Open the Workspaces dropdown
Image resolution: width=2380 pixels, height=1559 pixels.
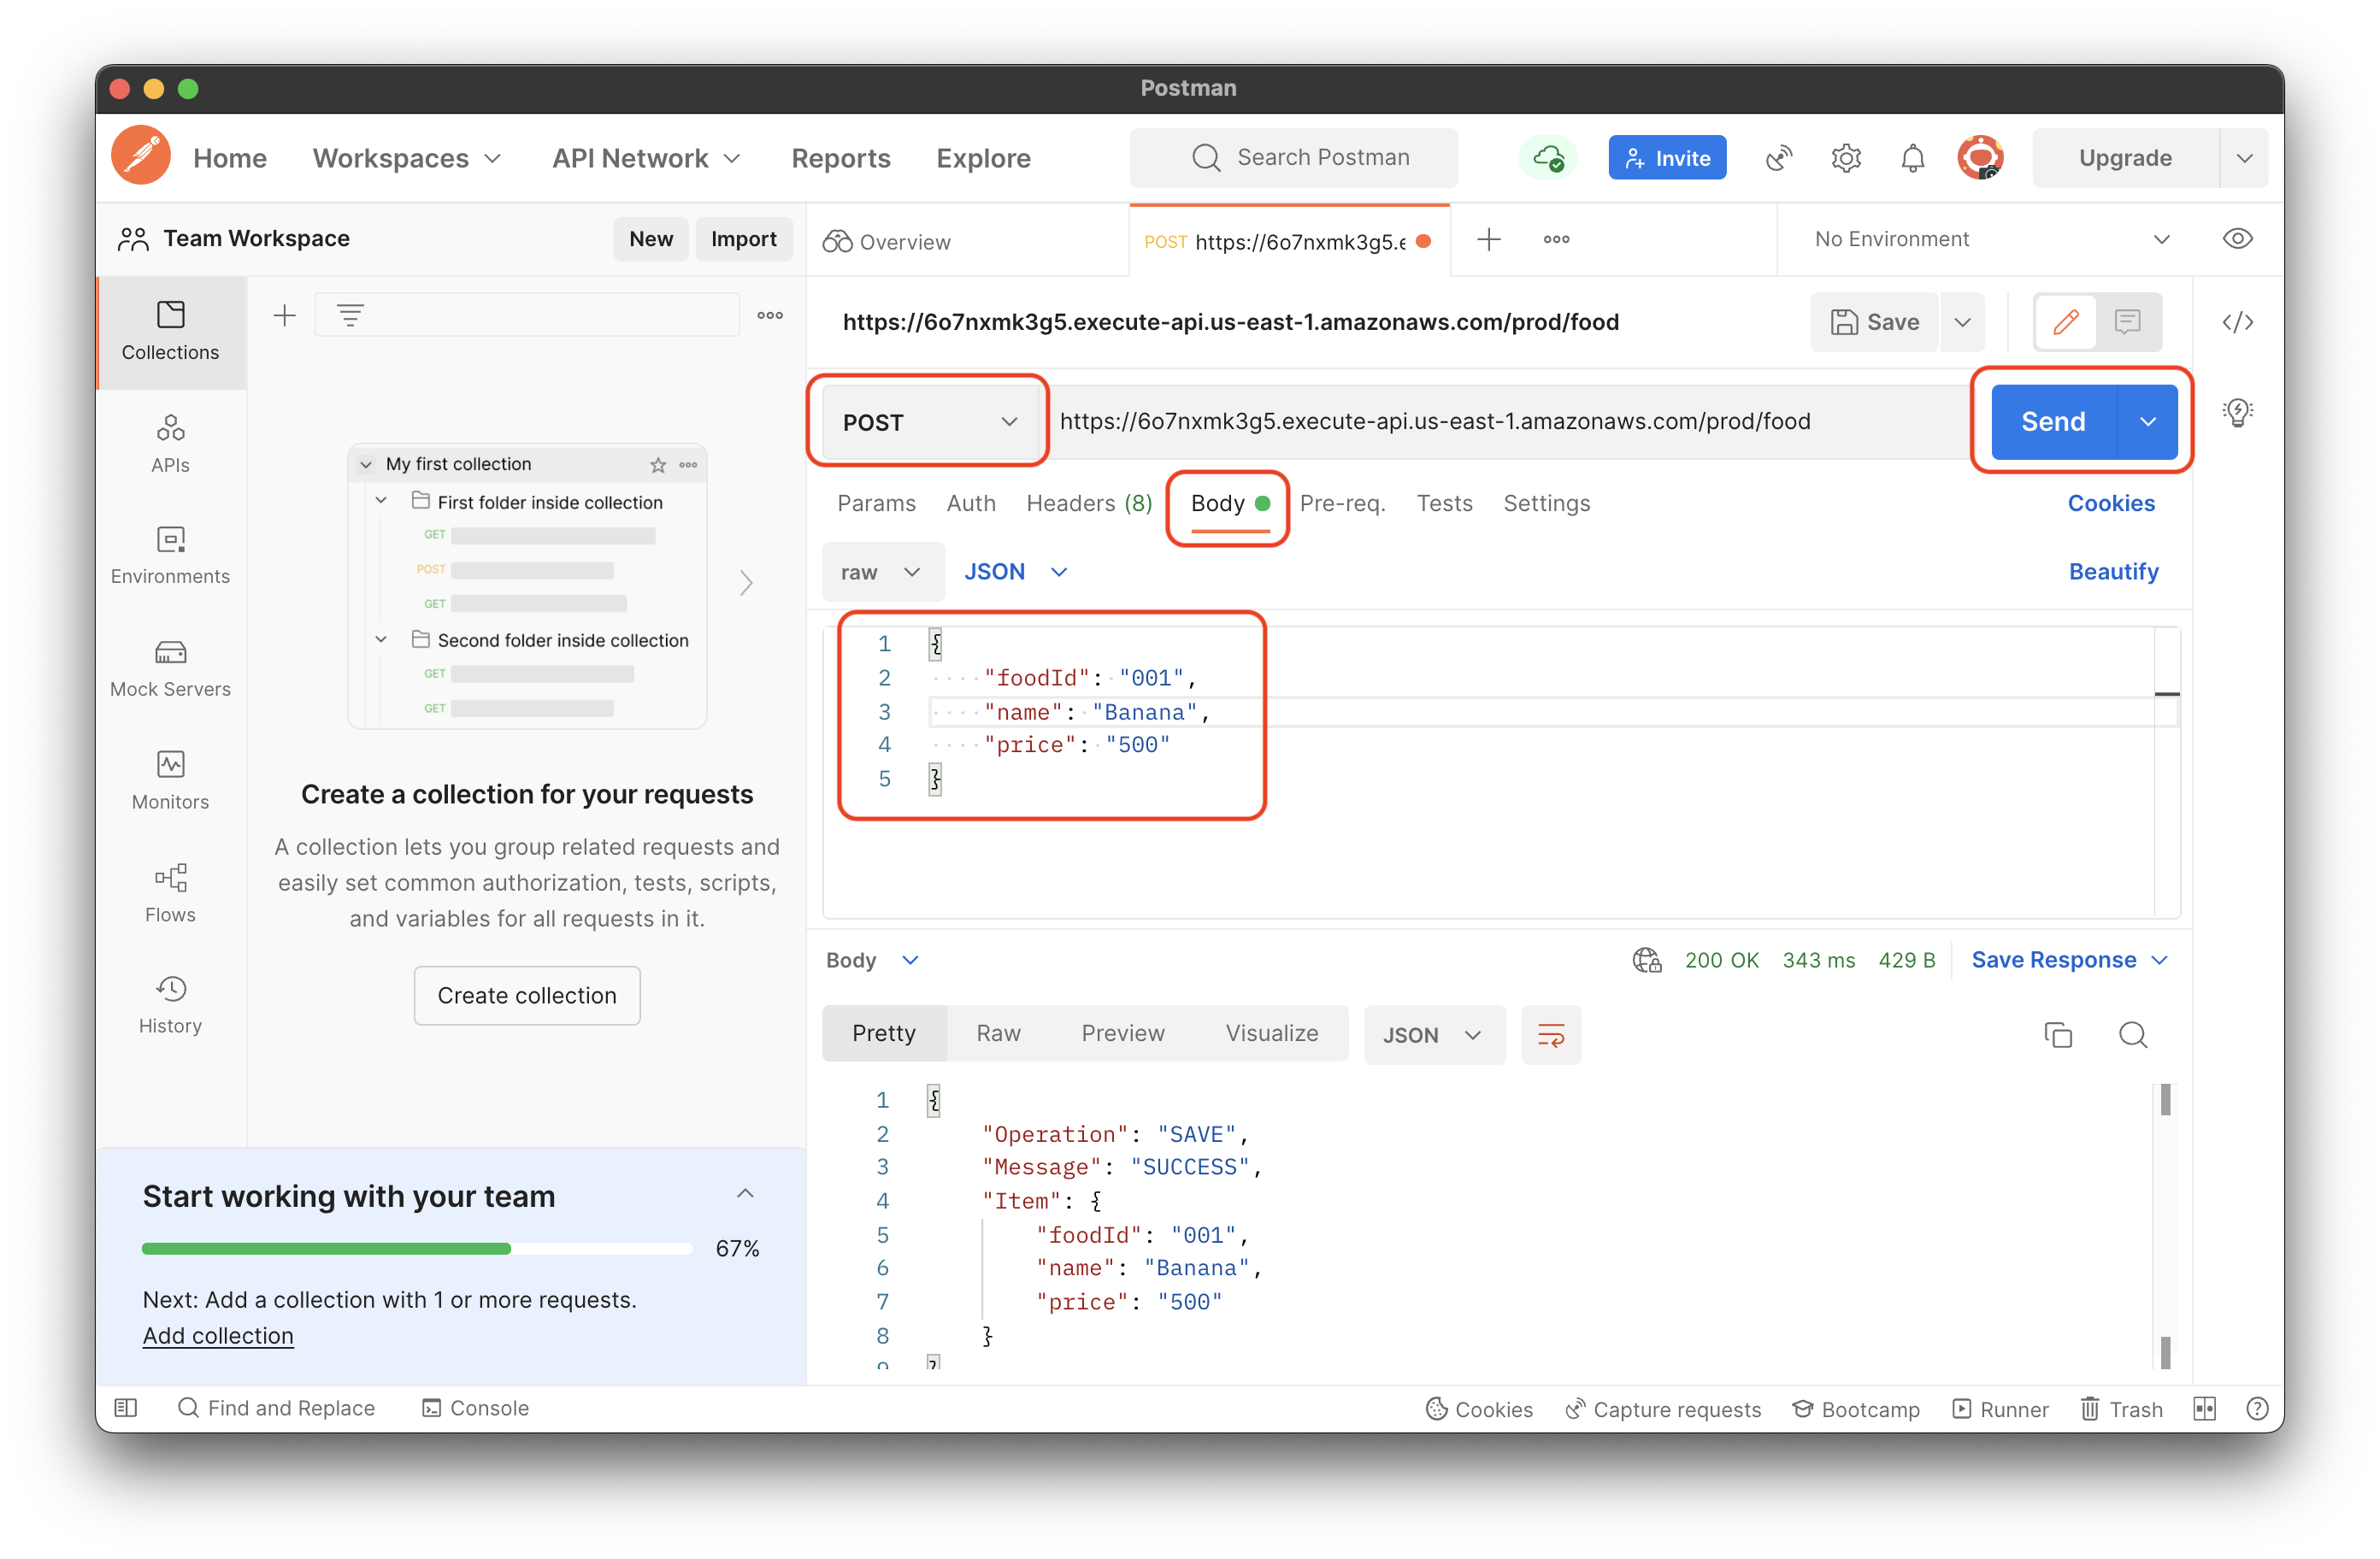(x=407, y=158)
